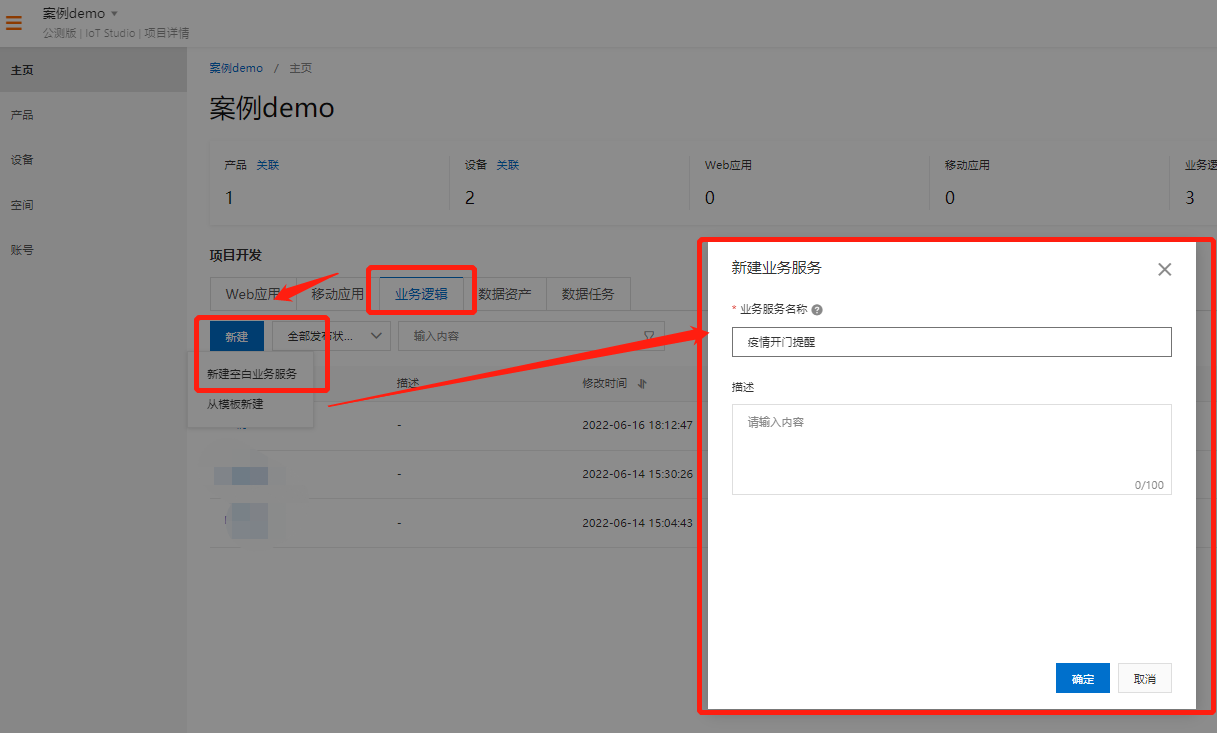
Task: Switch to the 业务逻辑 tab
Action: (421, 294)
